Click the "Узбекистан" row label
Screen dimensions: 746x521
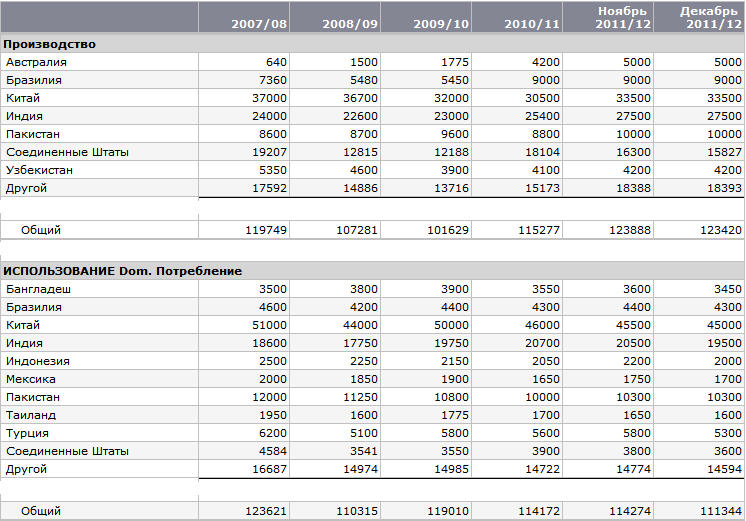click(x=39, y=170)
